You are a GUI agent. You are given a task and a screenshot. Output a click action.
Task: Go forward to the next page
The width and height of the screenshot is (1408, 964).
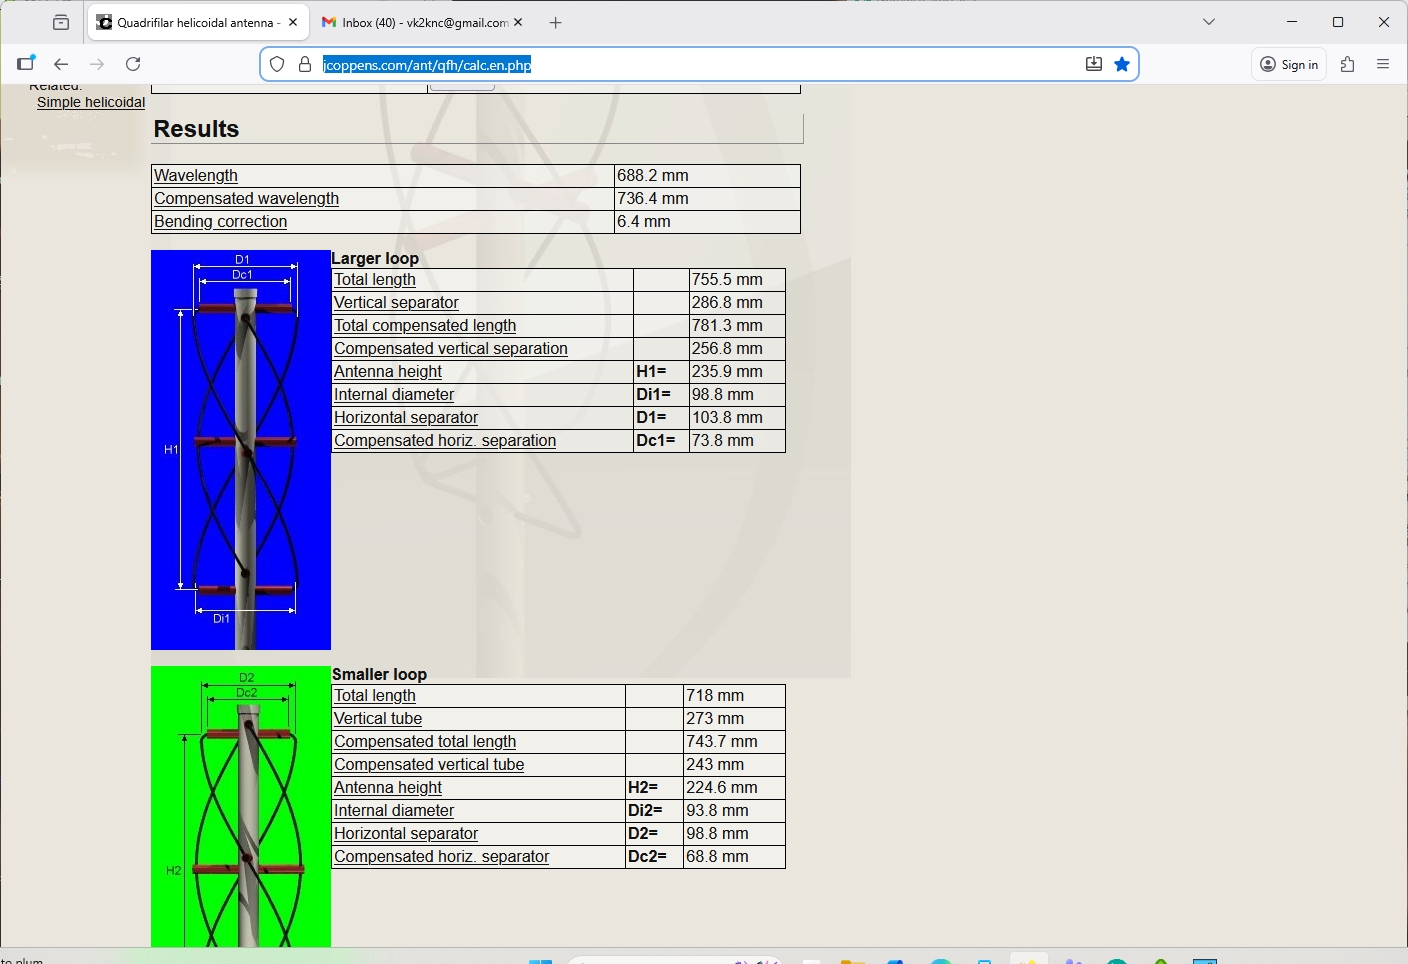pos(97,64)
